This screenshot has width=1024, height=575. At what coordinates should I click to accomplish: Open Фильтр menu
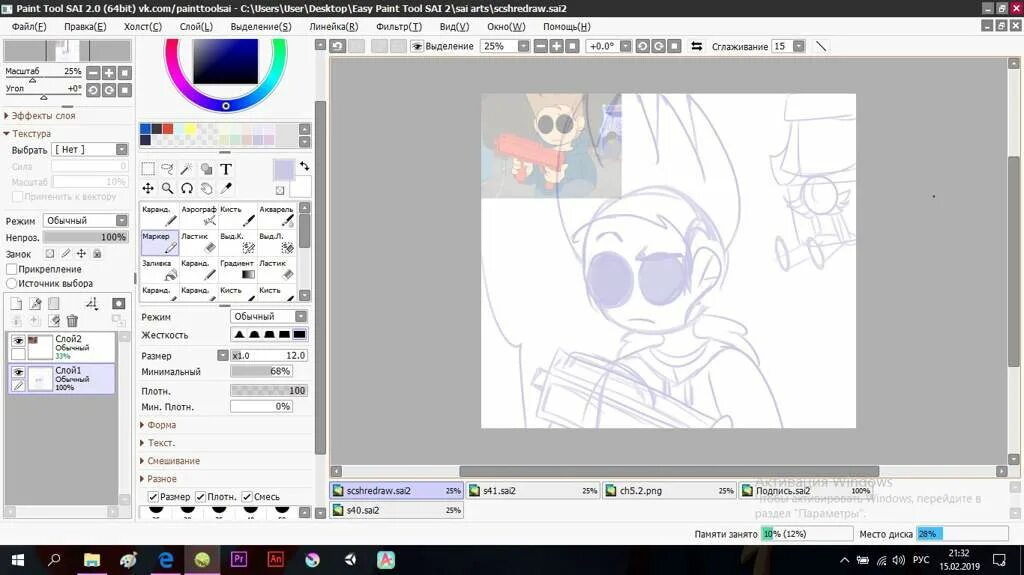[x=399, y=27]
